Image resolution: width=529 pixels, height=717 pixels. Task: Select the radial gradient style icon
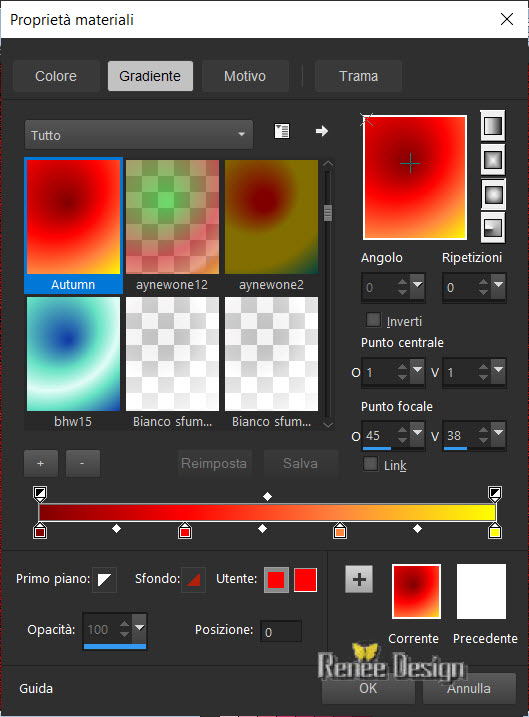(x=493, y=228)
